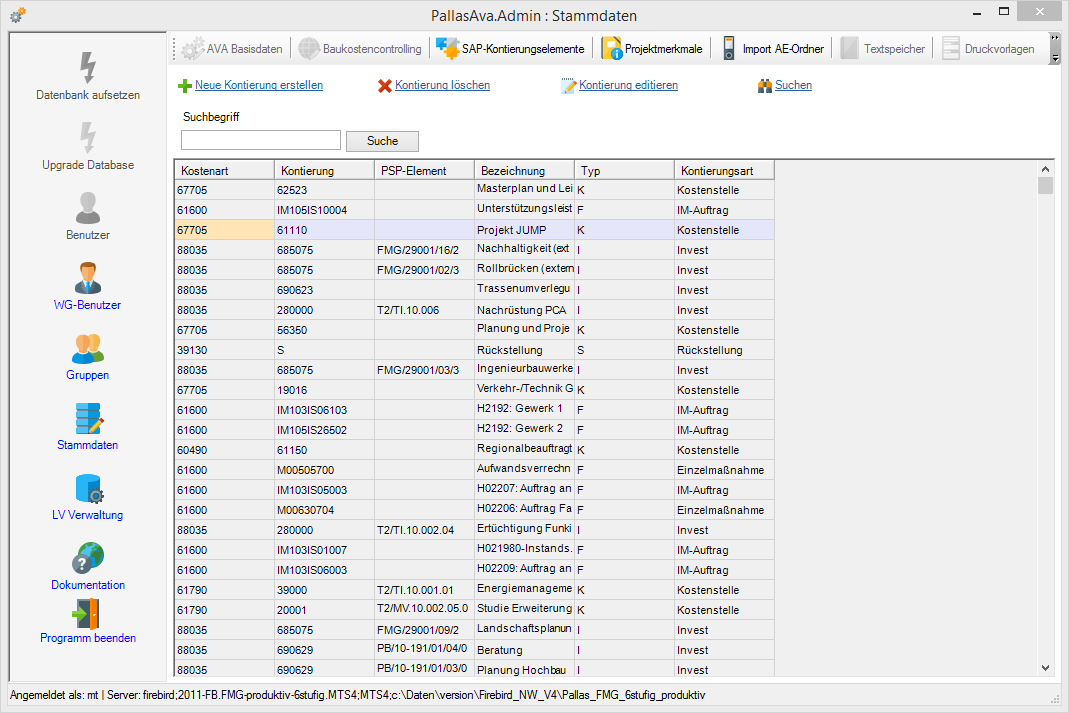1069x713 pixels.
Task: Sort by Kontierung column header
Action: [325, 170]
